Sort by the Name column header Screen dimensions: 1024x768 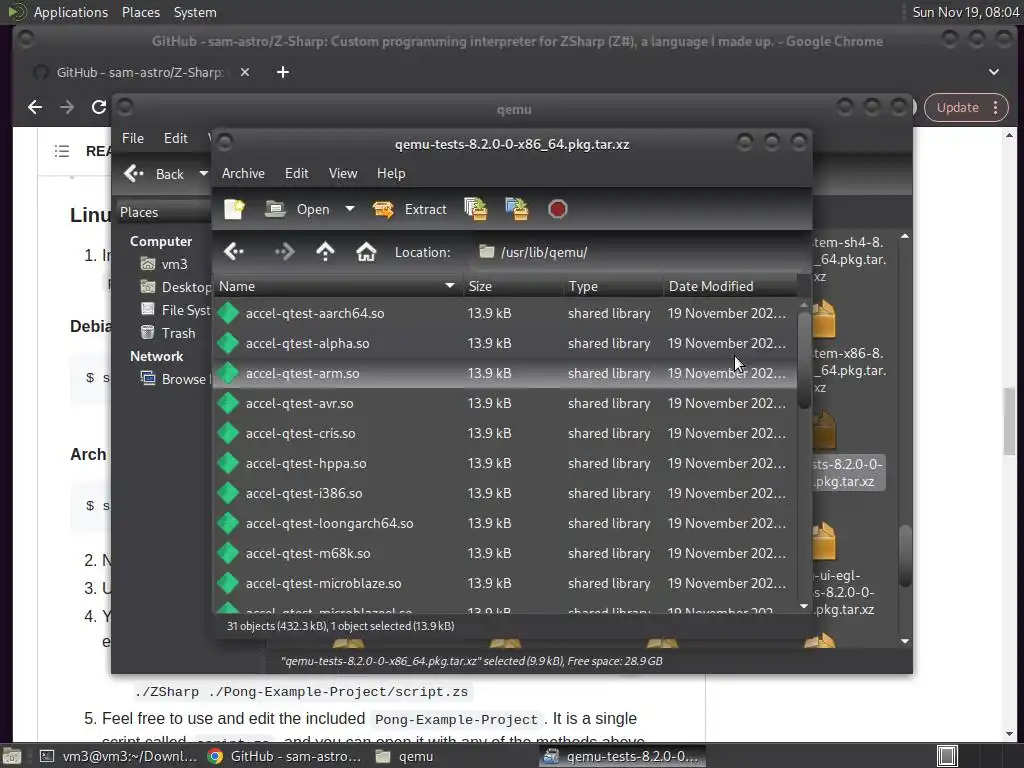[337, 286]
